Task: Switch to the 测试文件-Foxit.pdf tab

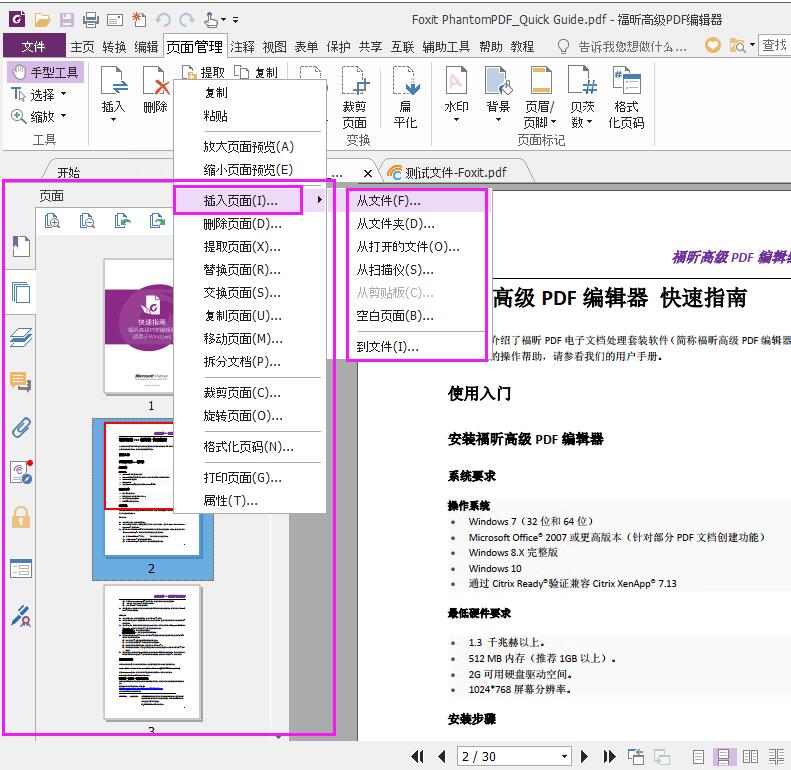Action: tap(455, 172)
